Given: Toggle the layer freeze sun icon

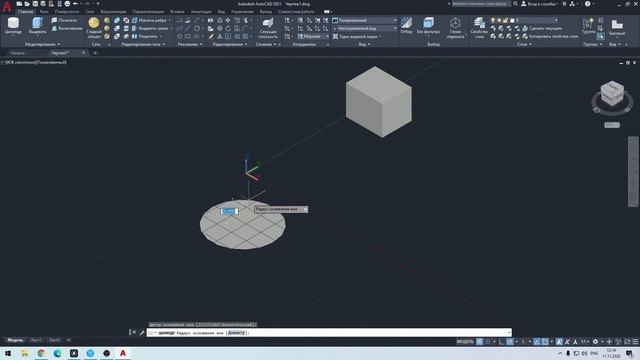Looking at the screenshot, I should click(499, 20).
